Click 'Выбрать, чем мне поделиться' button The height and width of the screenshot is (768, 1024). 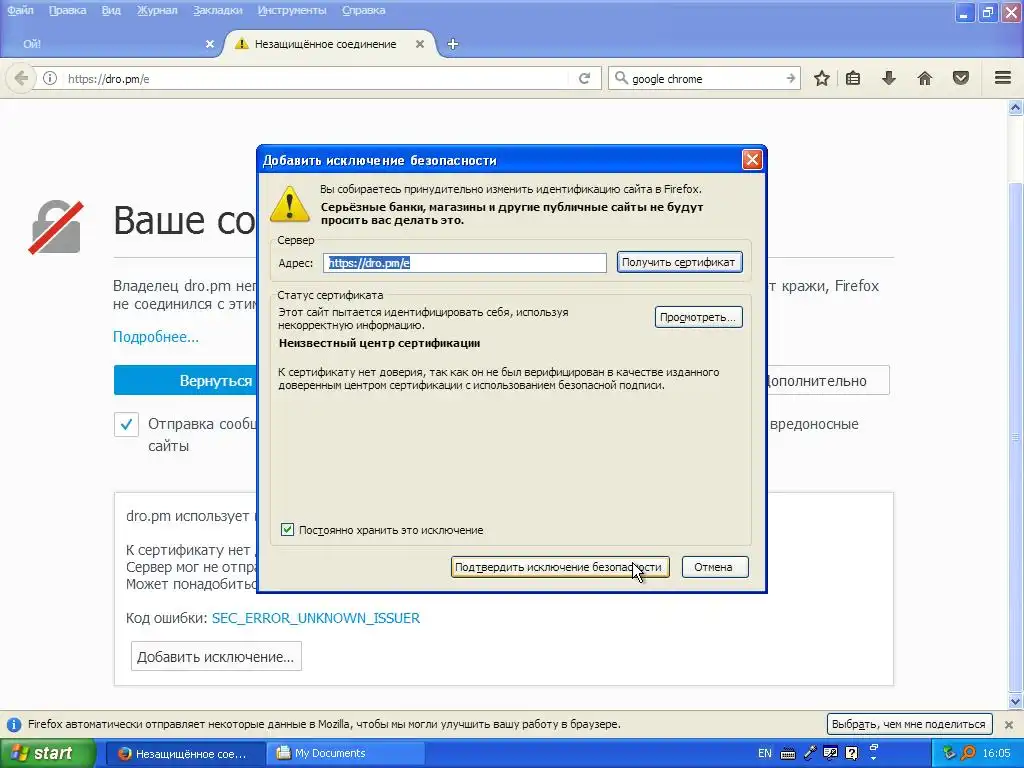(909, 724)
